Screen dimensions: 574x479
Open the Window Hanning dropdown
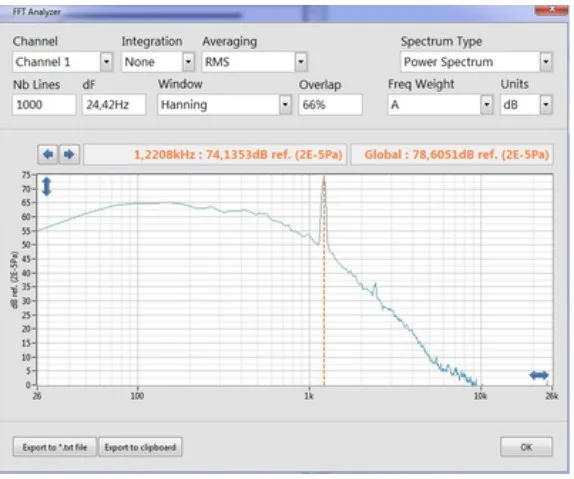[x=285, y=105]
